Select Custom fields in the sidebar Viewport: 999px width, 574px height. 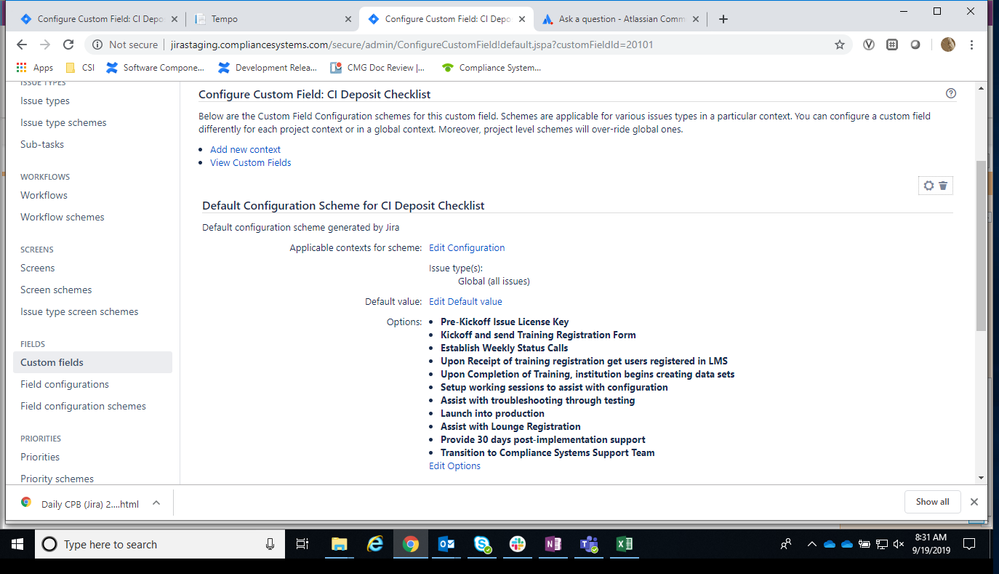(x=92, y=362)
